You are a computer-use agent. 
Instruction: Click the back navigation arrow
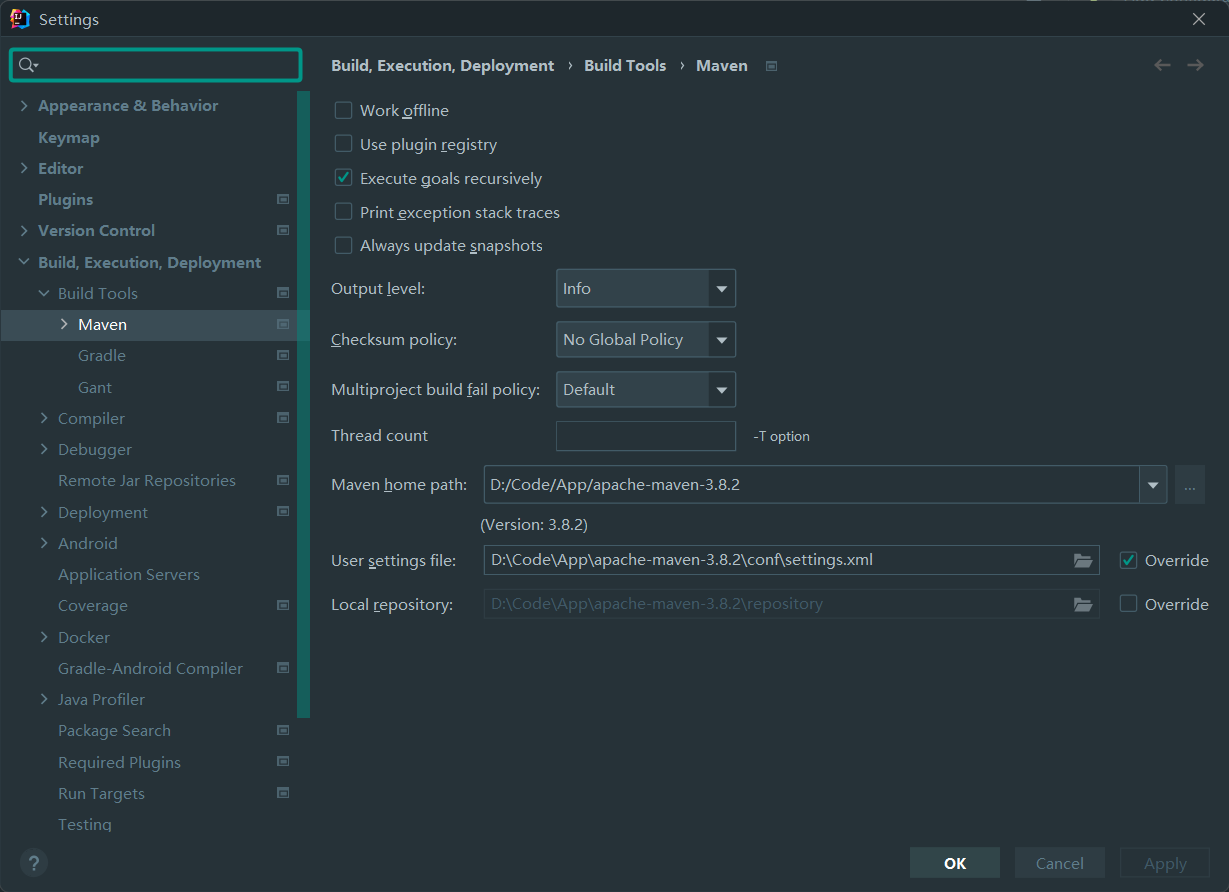pos(1162,65)
